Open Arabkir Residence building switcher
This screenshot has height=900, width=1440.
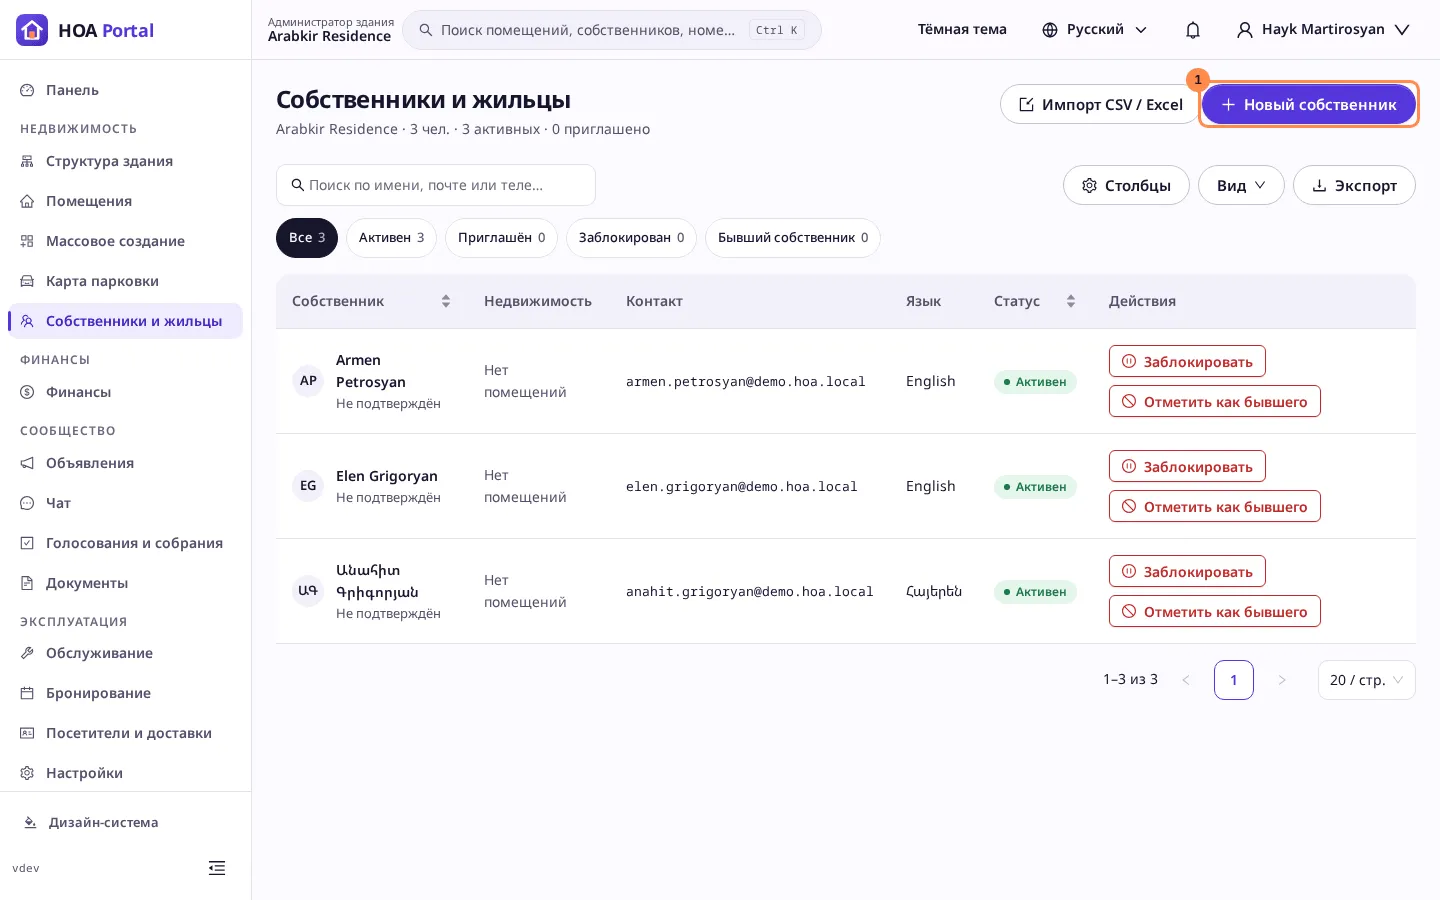coord(329,30)
